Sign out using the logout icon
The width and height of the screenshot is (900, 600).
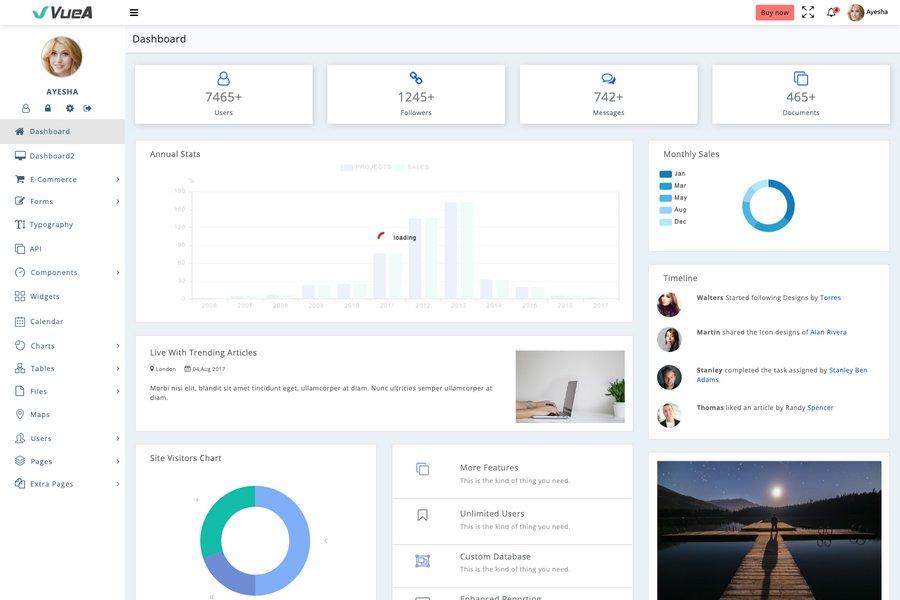point(88,106)
